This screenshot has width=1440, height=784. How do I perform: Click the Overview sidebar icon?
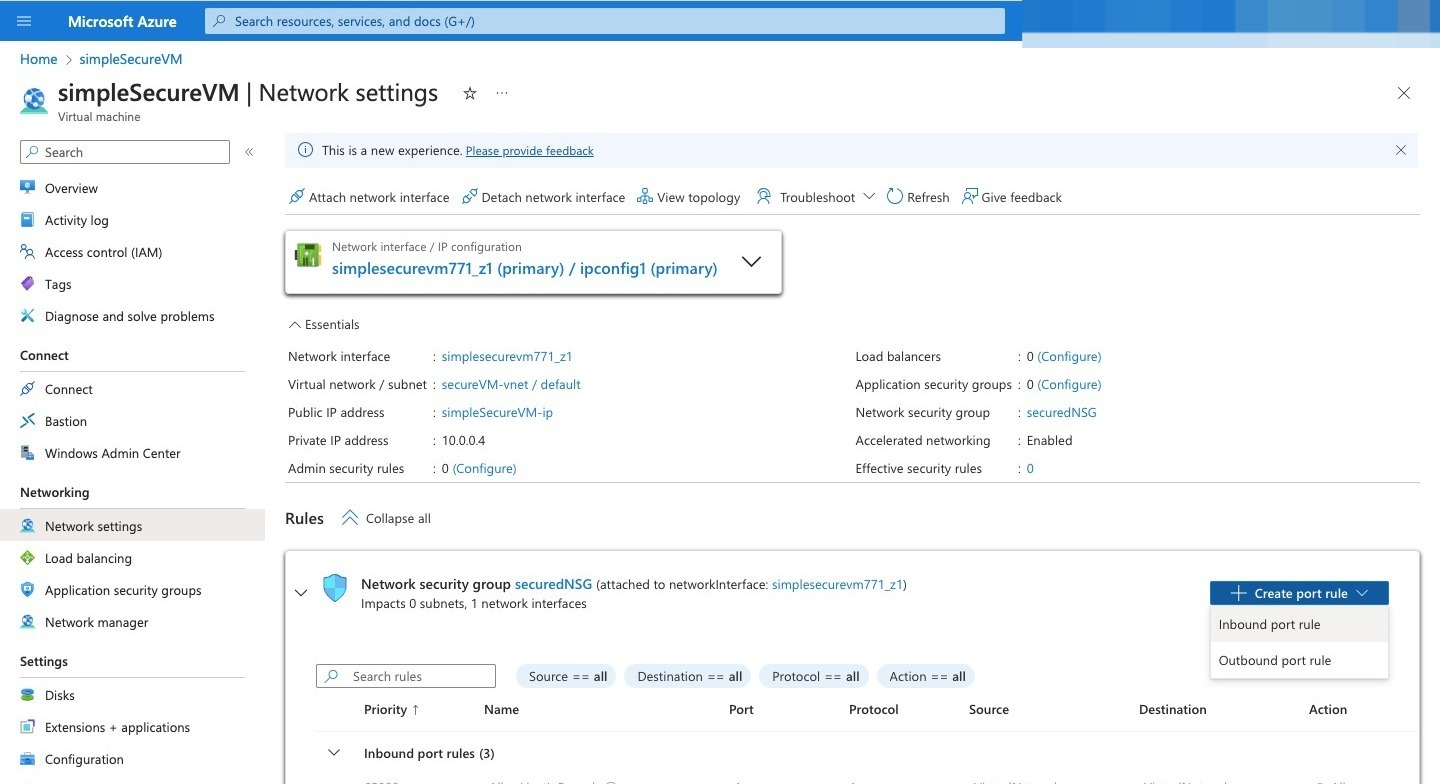click(27, 188)
